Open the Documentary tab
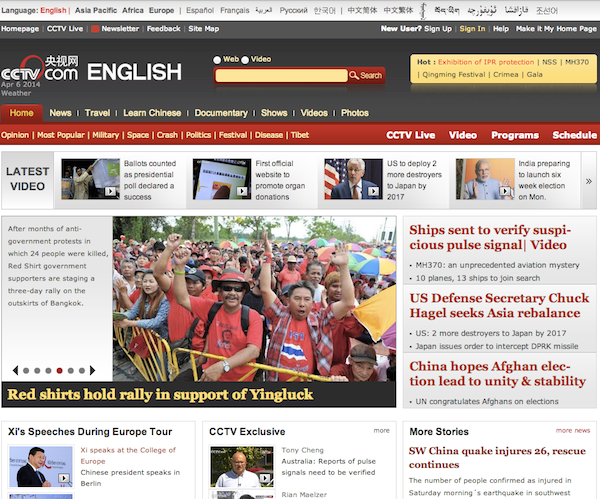This screenshot has height=499, width=600. click(220, 113)
